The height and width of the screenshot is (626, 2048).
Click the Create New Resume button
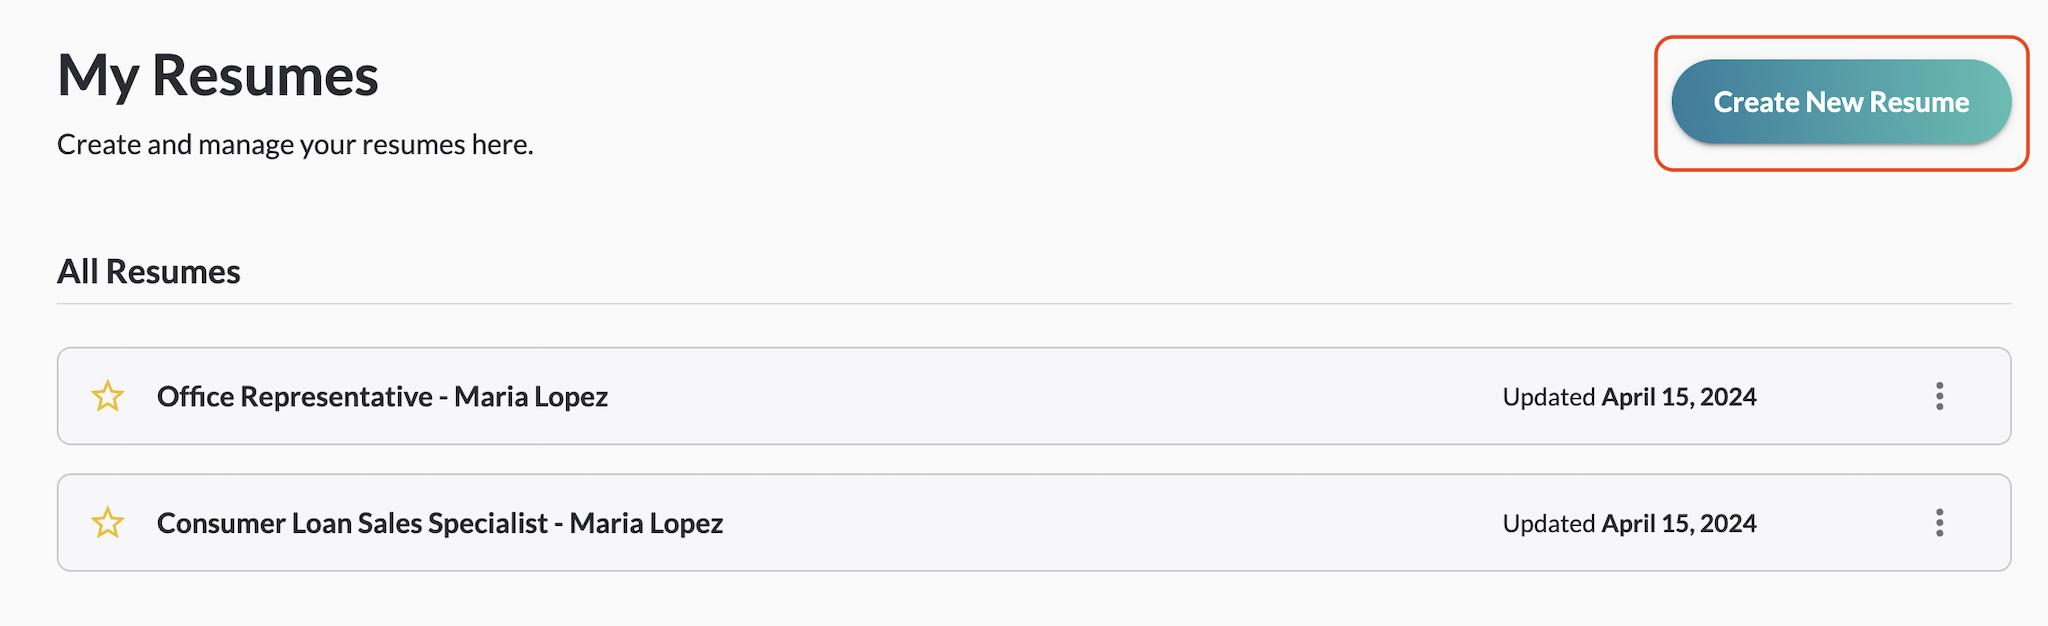pos(1840,102)
